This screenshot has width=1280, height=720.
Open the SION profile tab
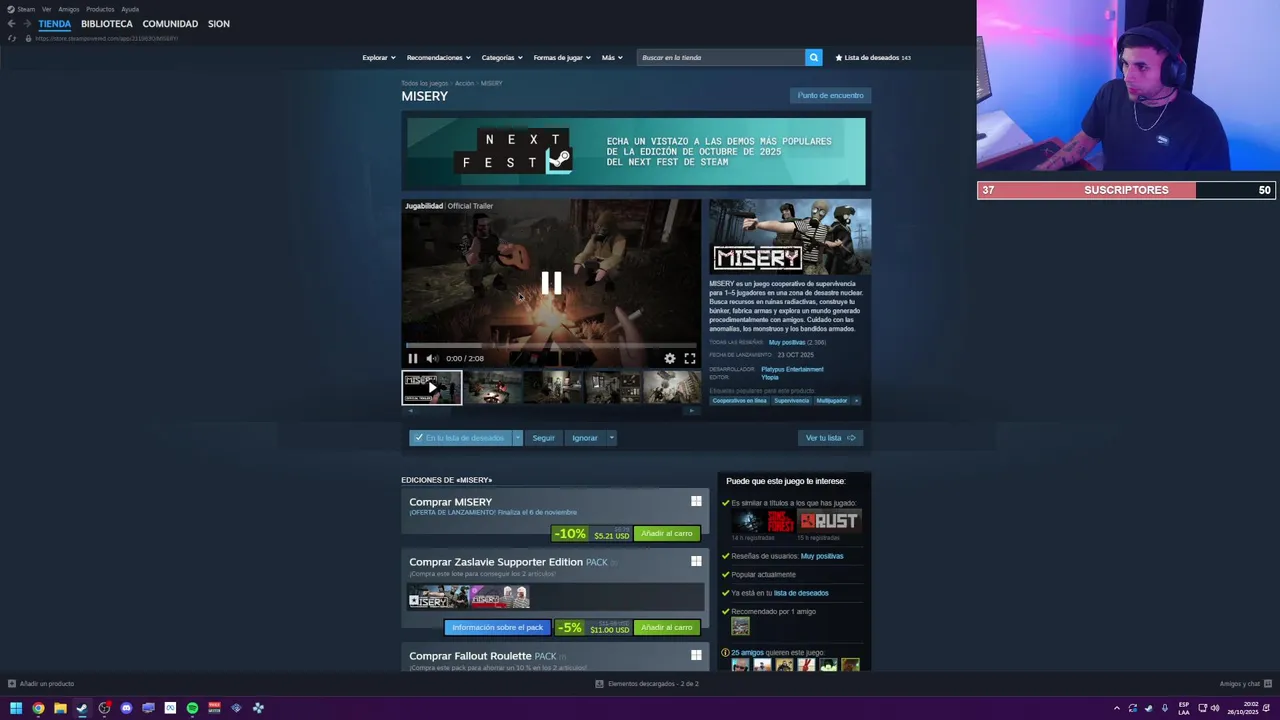[x=219, y=24]
